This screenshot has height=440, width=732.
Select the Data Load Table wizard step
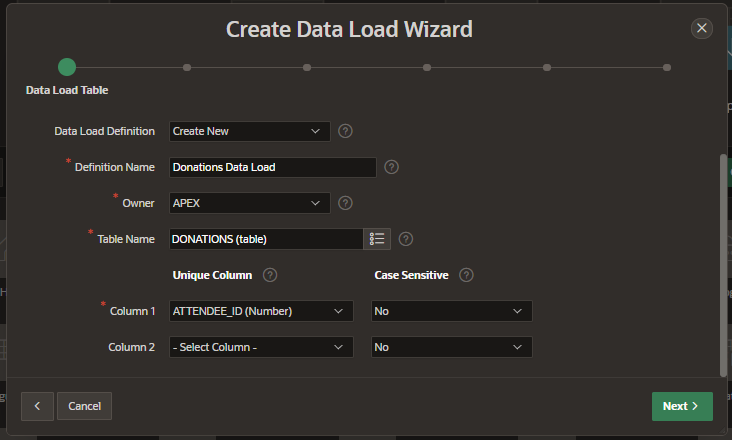click(x=67, y=67)
